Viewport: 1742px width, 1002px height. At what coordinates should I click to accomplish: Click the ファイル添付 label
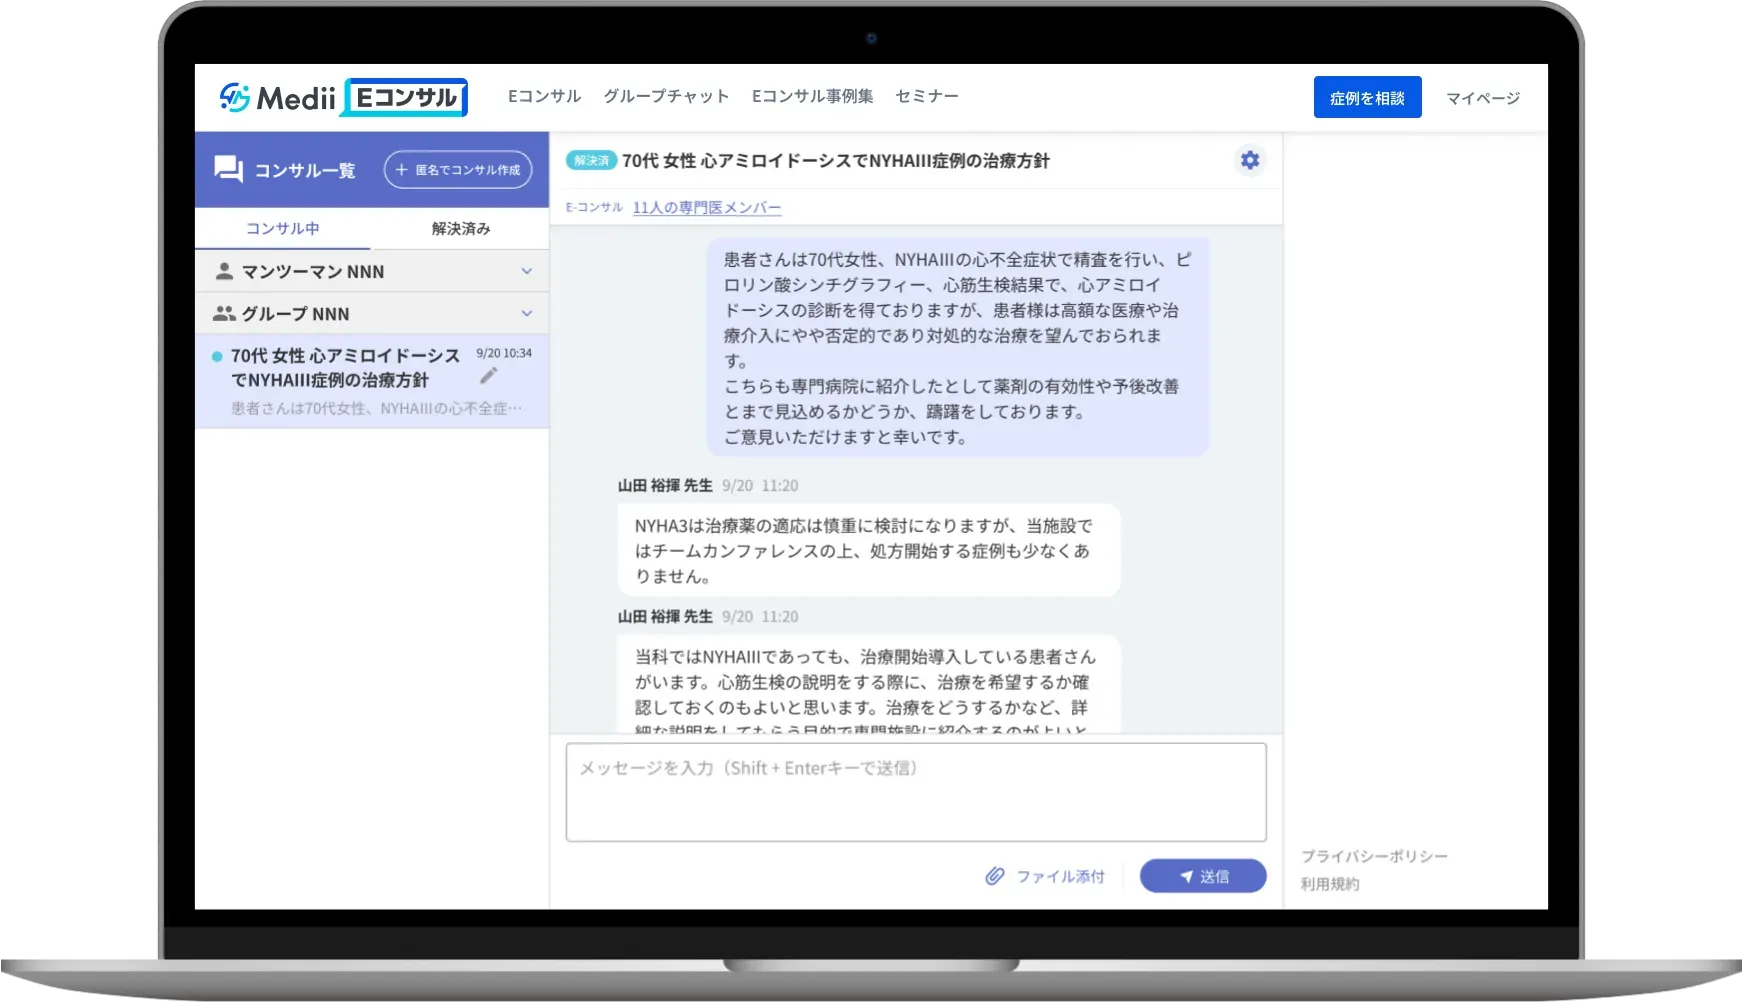click(x=1061, y=876)
